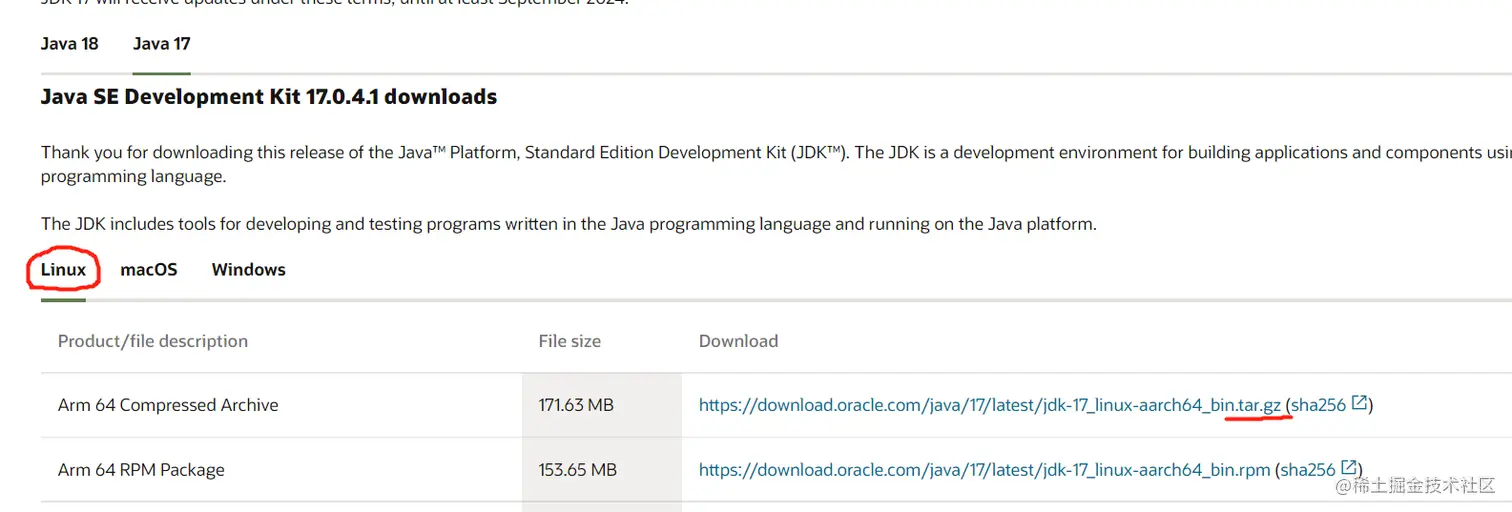This screenshot has height=512, width=1512.
Task: Switch to the Java 18 tab
Action: tap(69, 44)
